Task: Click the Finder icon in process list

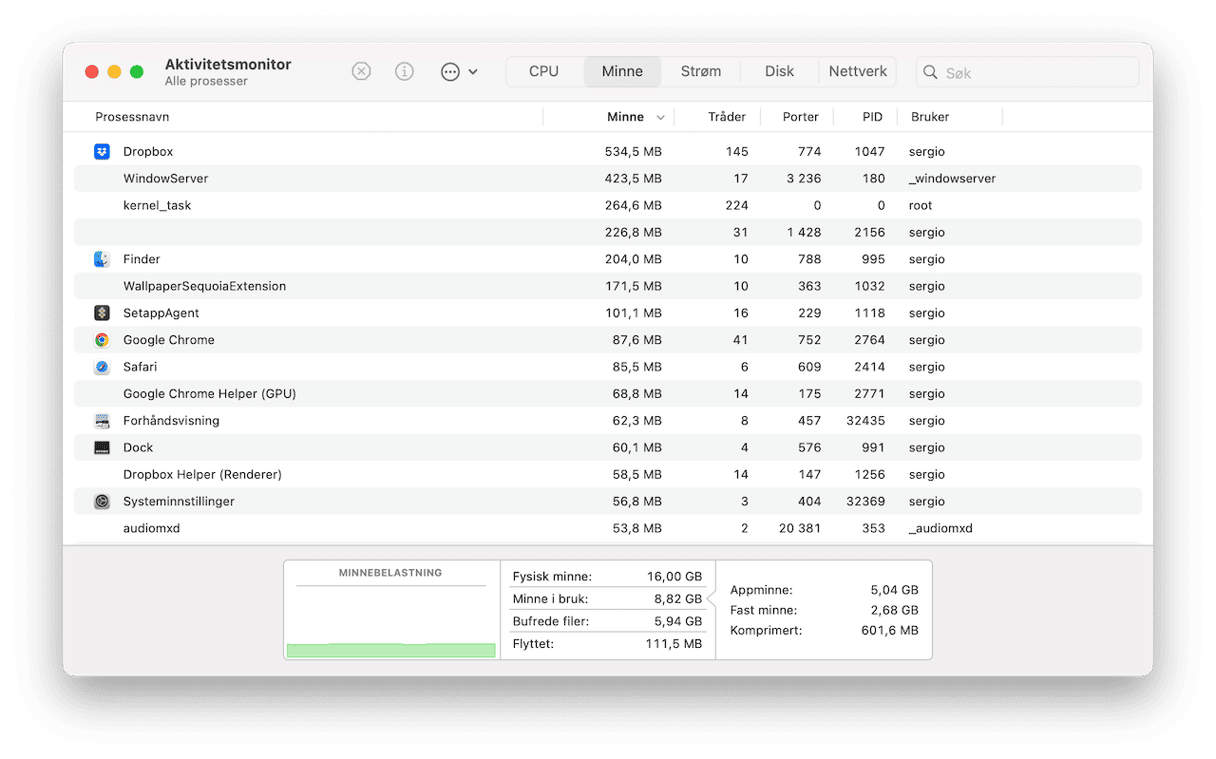Action: pos(102,259)
